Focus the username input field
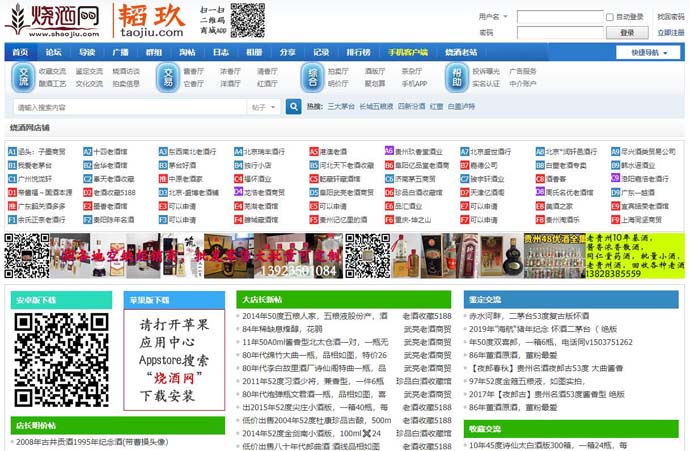The image size is (690, 451). click(x=560, y=17)
